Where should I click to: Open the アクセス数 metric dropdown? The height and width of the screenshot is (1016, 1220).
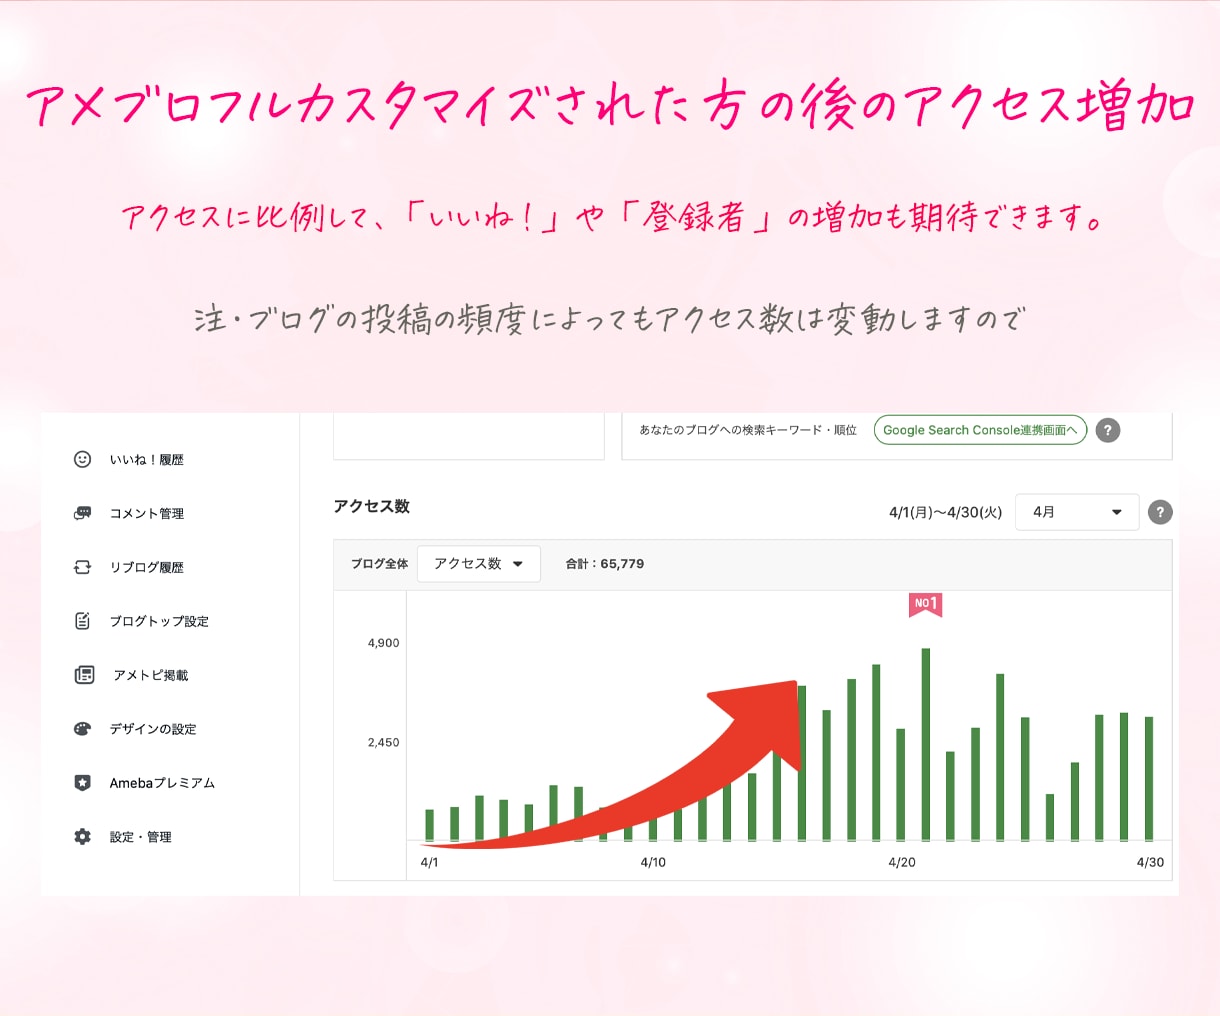[479, 564]
